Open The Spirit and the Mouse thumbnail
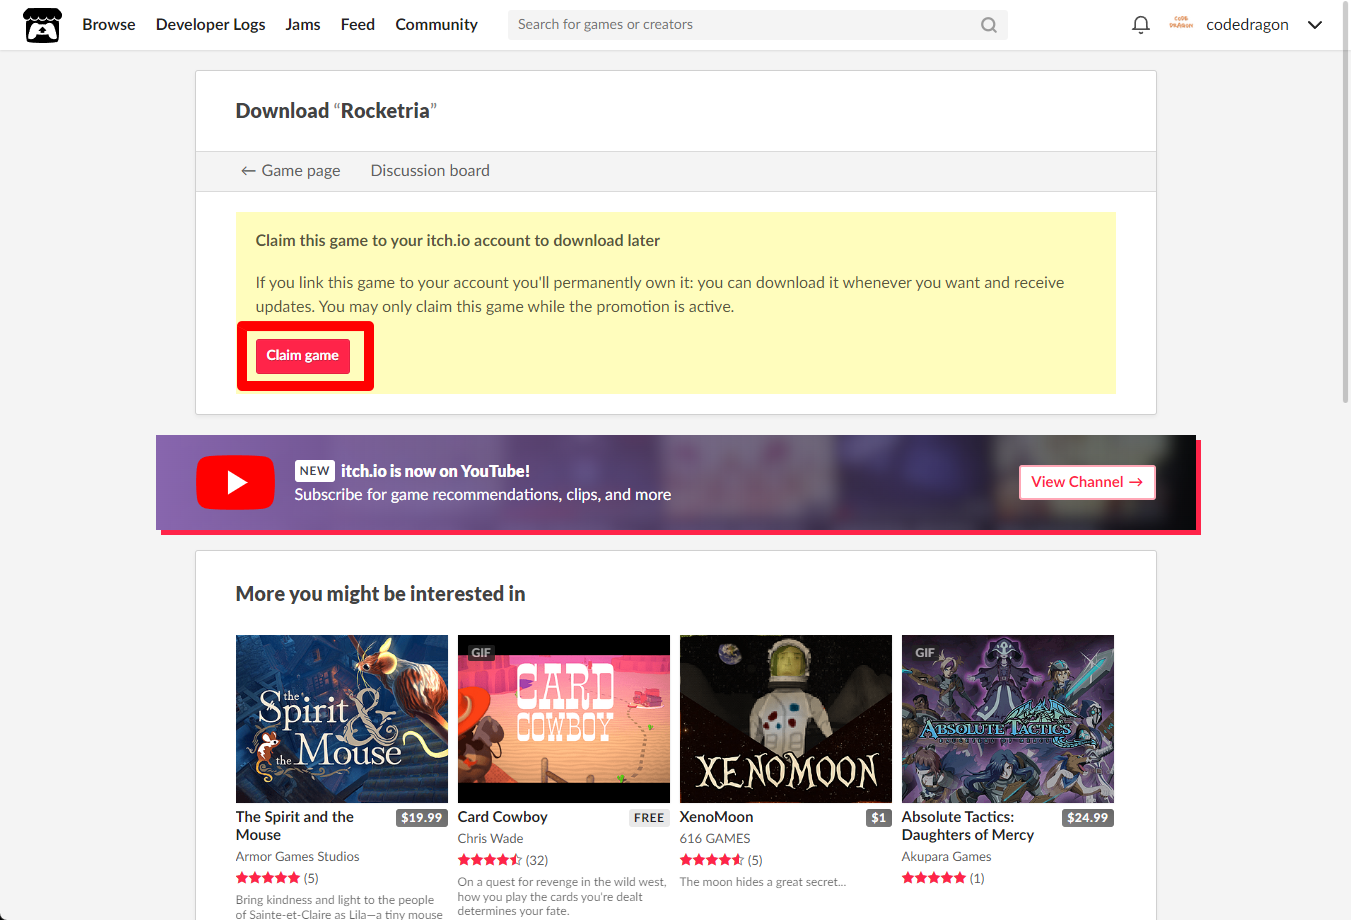Screen dimensions: 1351x920 (342, 719)
